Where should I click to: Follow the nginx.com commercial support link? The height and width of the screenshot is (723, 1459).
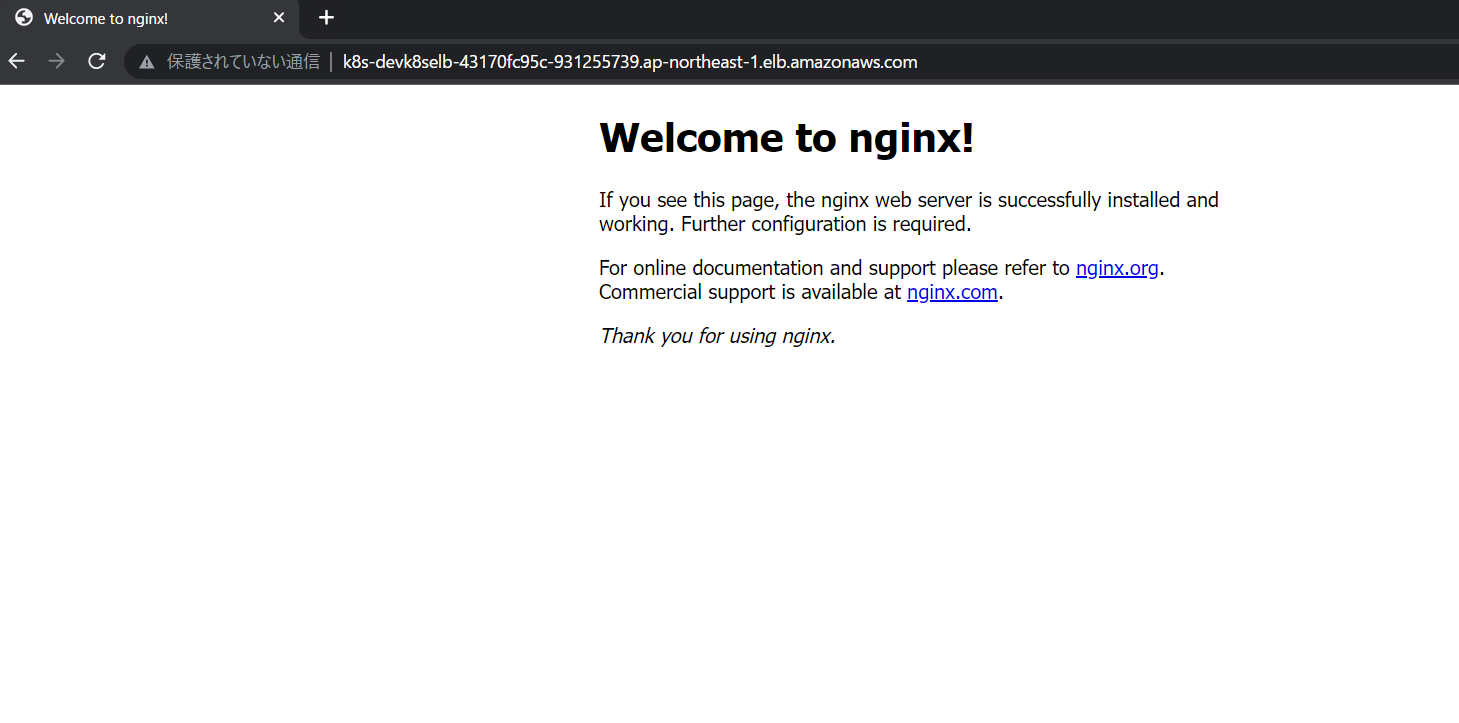[x=951, y=292]
